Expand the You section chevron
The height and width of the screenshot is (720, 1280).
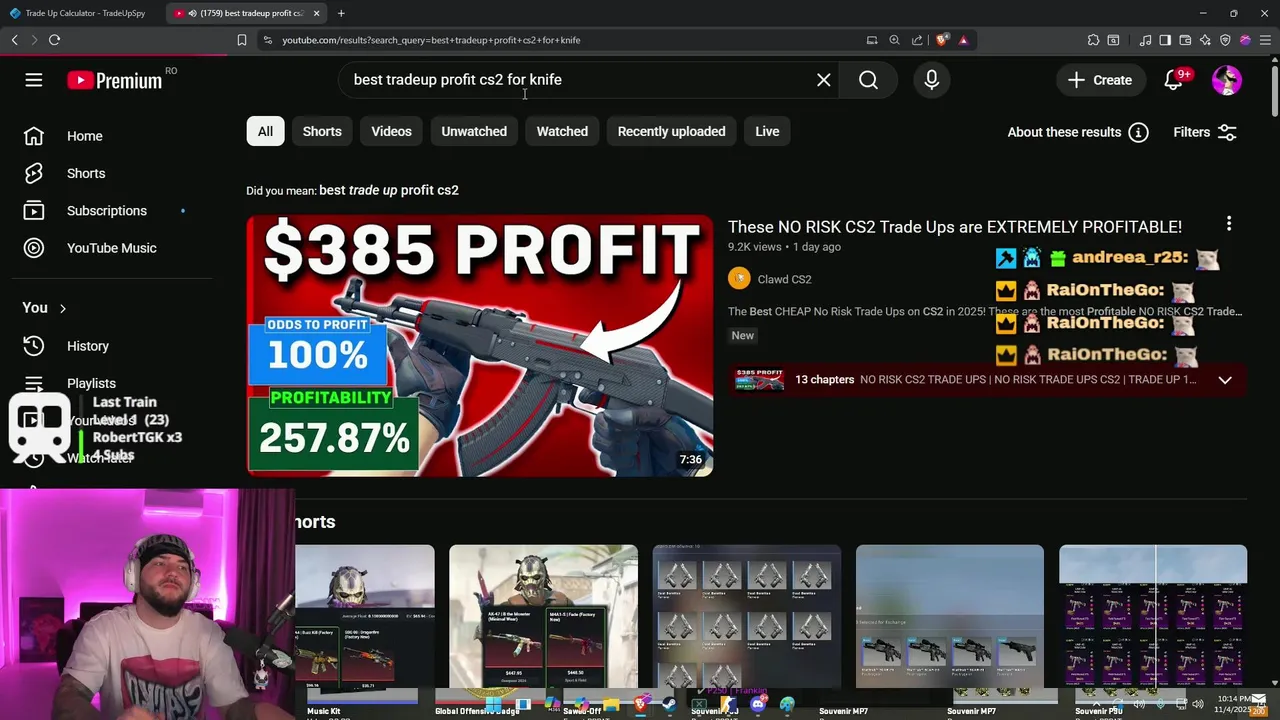click(62, 308)
